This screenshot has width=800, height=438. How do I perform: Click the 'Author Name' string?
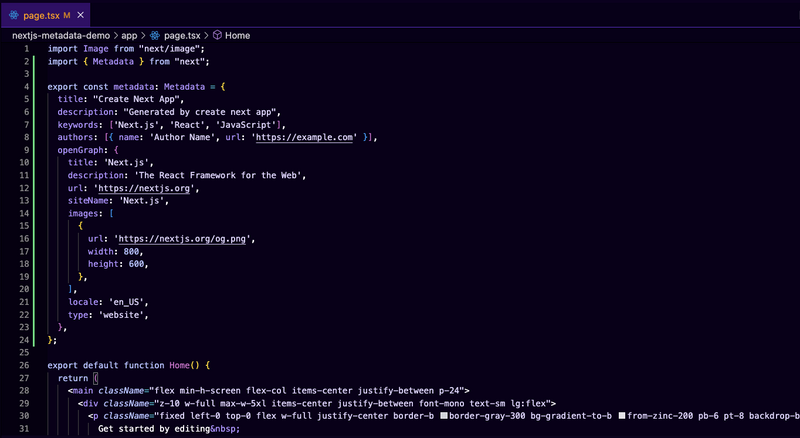click(182, 137)
